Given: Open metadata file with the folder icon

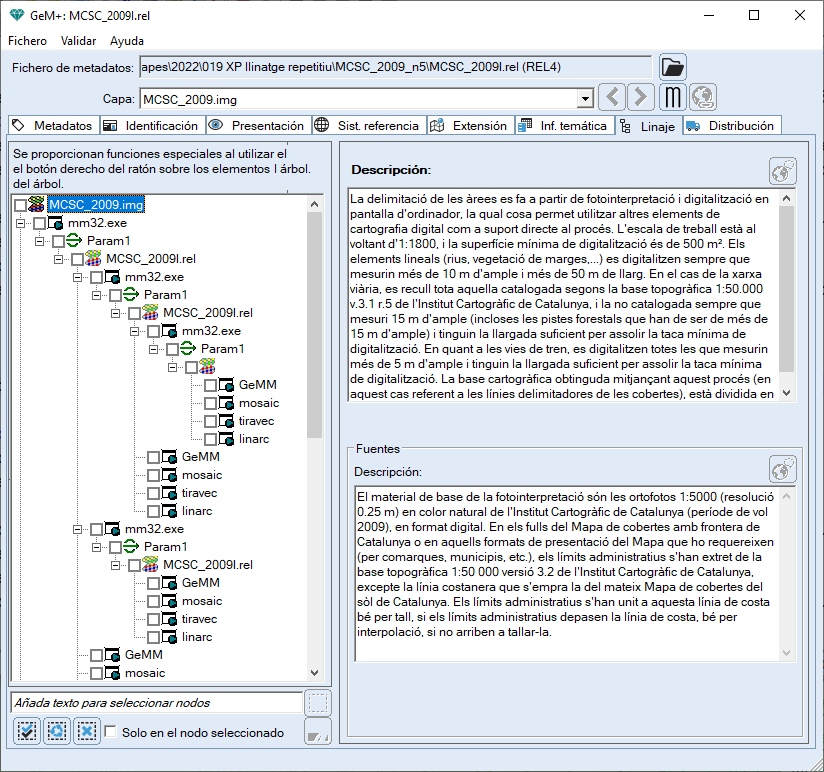Looking at the screenshot, I should pyautogui.click(x=673, y=67).
